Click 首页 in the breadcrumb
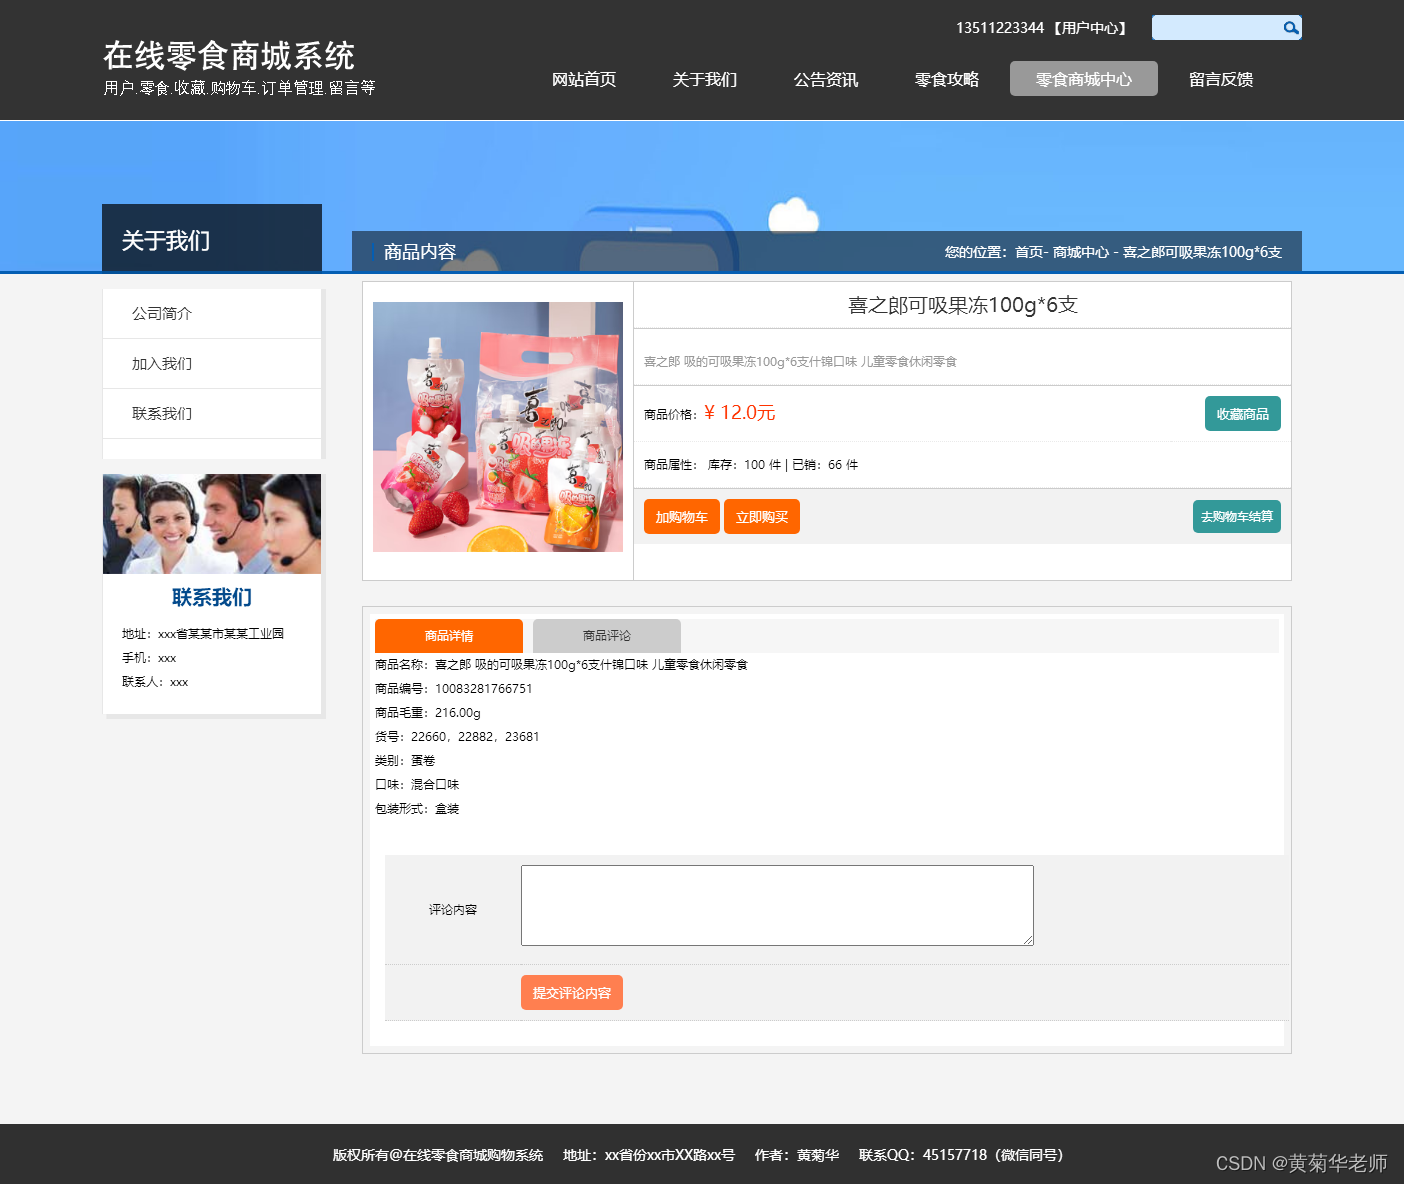Image resolution: width=1404 pixels, height=1184 pixels. point(1029,252)
